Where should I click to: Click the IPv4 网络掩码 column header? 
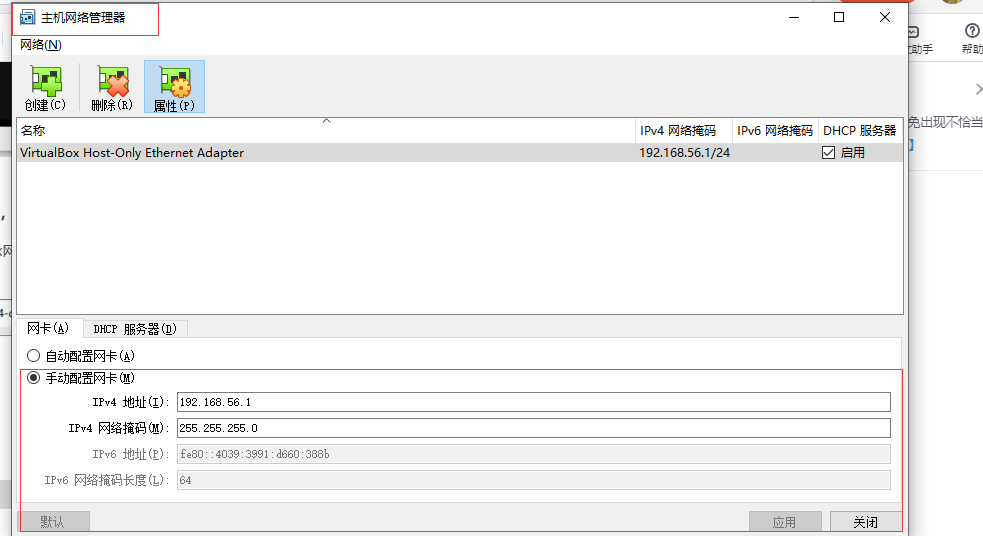coord(684,130)
